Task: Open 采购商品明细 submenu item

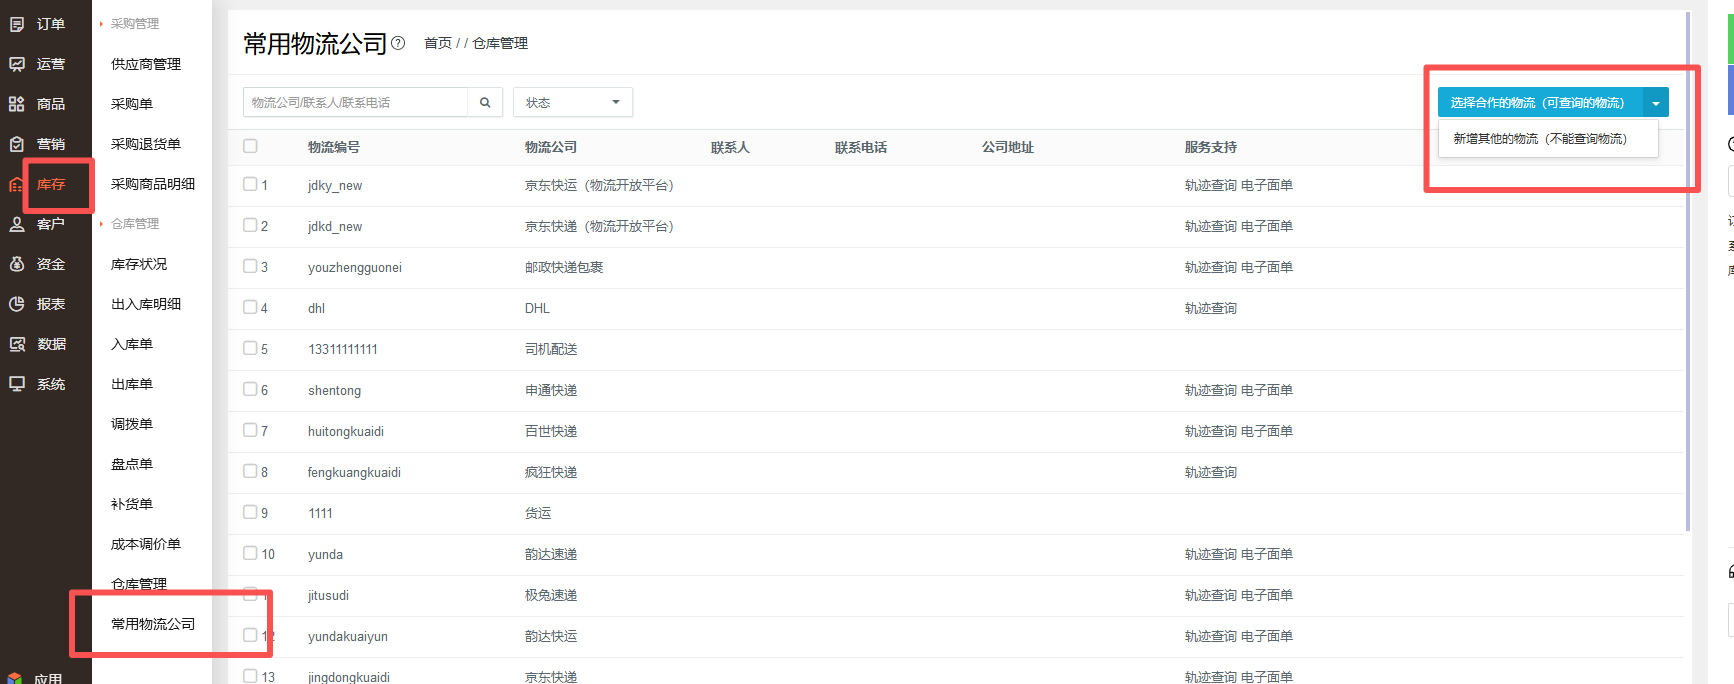Action: tap(153, 184)
